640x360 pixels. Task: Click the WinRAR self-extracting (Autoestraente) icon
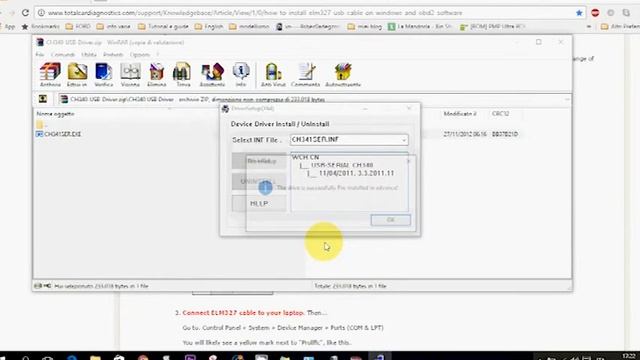343,74
